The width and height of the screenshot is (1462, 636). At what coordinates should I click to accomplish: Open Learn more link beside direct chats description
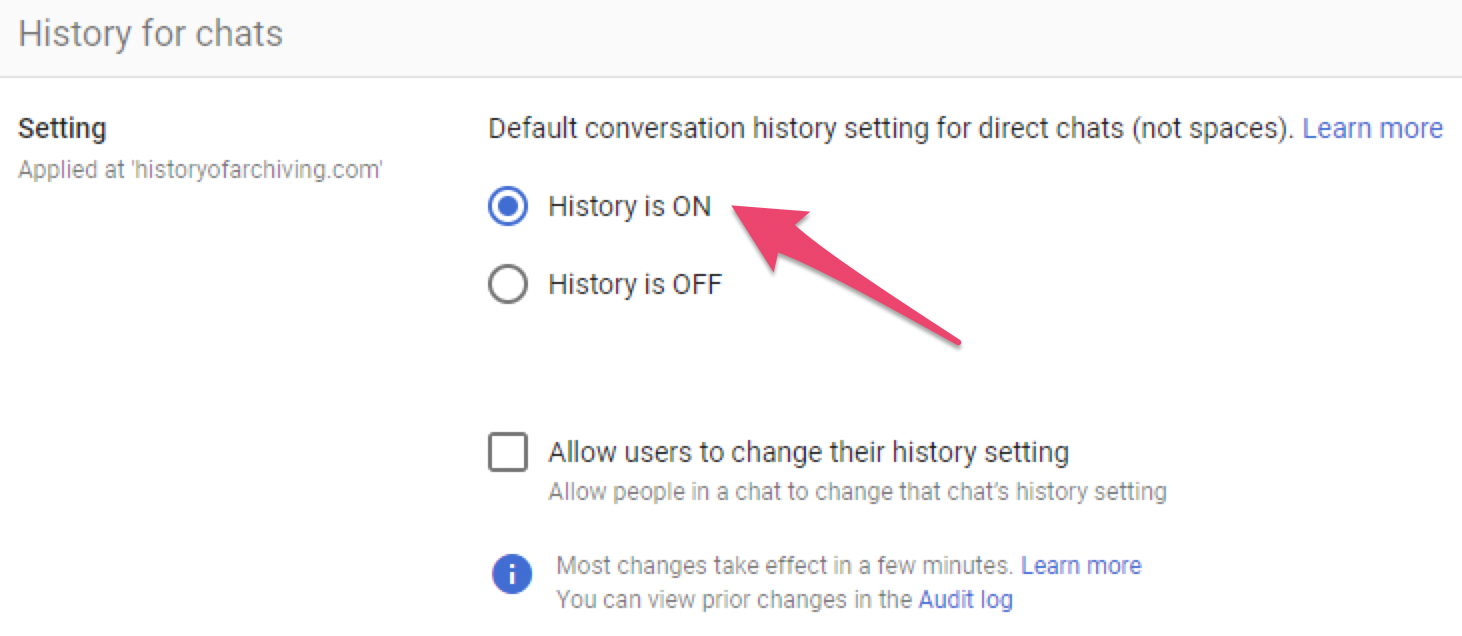click(1372, 129)
